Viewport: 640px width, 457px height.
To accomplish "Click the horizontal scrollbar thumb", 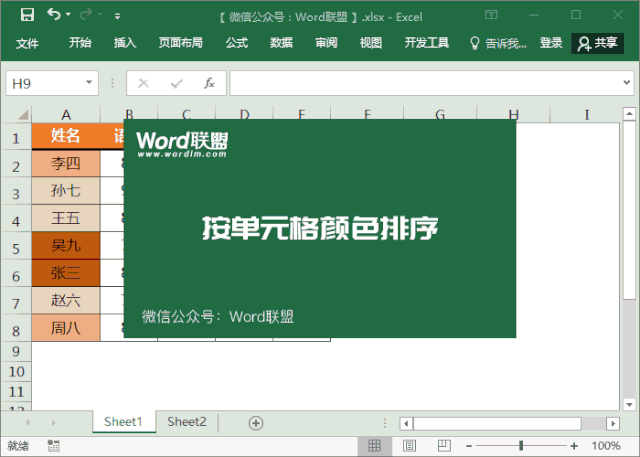I will [497, 424].
